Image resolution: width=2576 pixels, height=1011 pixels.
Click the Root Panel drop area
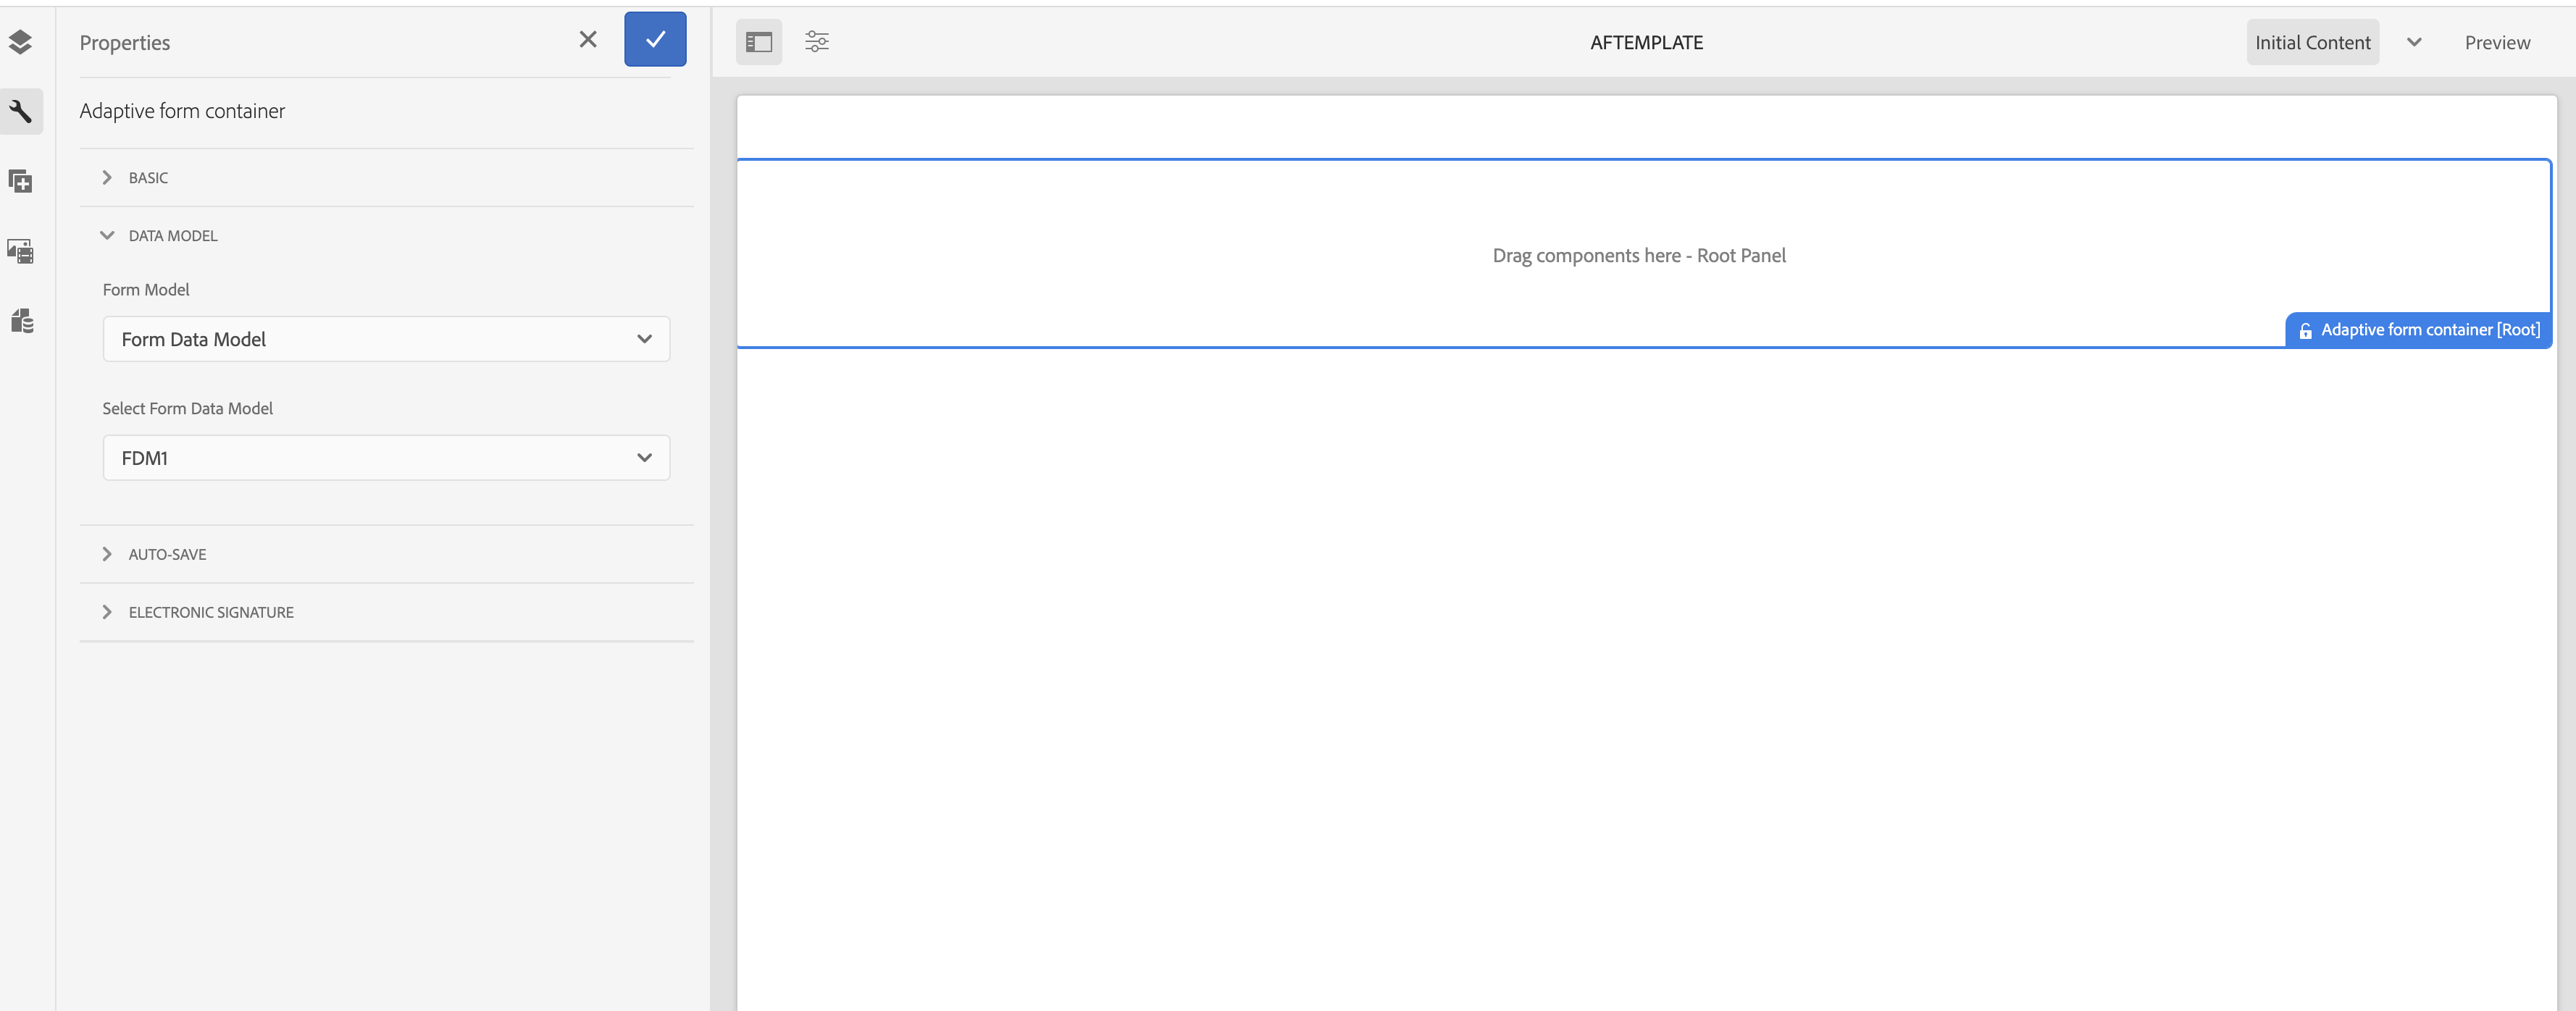pyautogui.click(x=1638, y=255)
